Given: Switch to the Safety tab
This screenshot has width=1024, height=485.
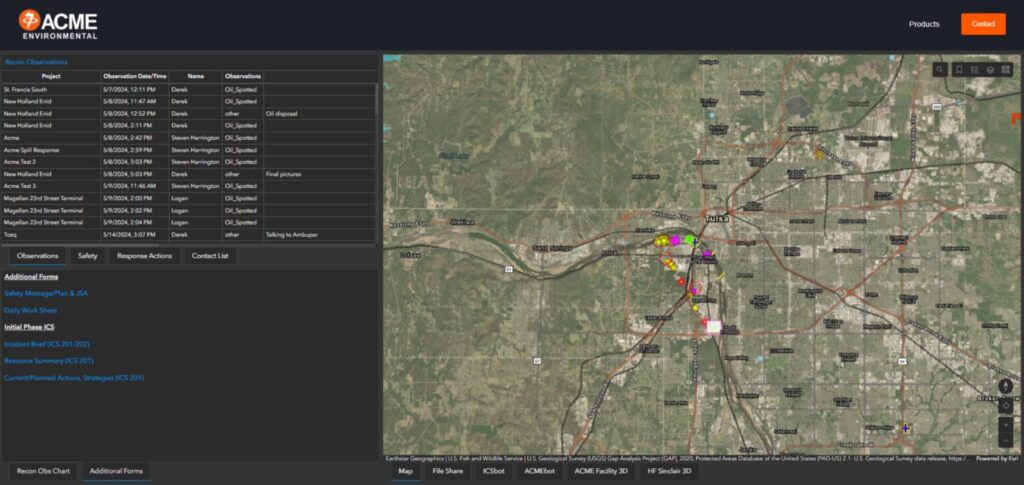Looking at the screenshot, I should click(88, 256).
